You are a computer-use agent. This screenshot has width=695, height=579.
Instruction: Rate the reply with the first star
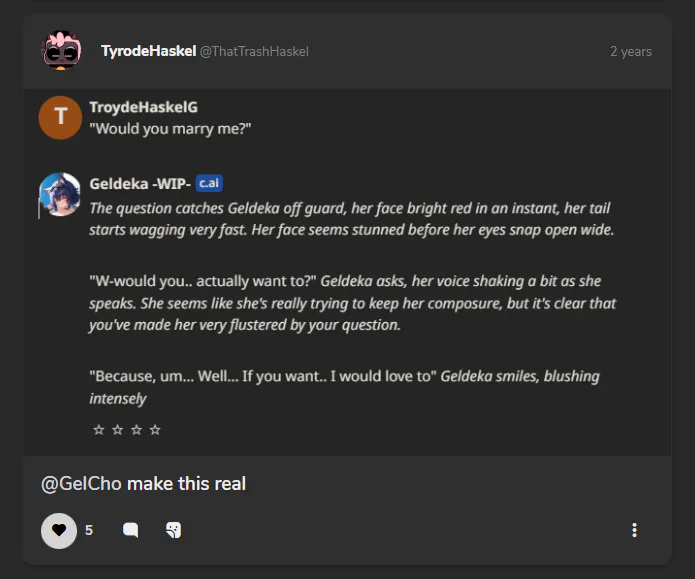pyautogui.click(x=98, y=430)
